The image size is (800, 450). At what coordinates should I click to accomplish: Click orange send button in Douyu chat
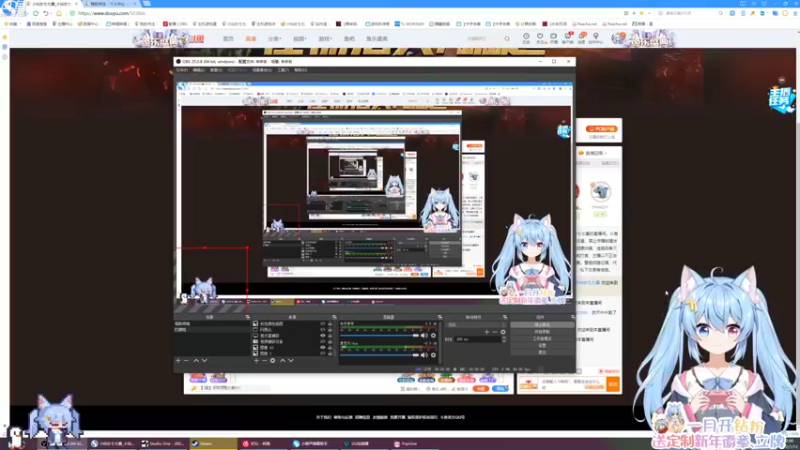613,384
